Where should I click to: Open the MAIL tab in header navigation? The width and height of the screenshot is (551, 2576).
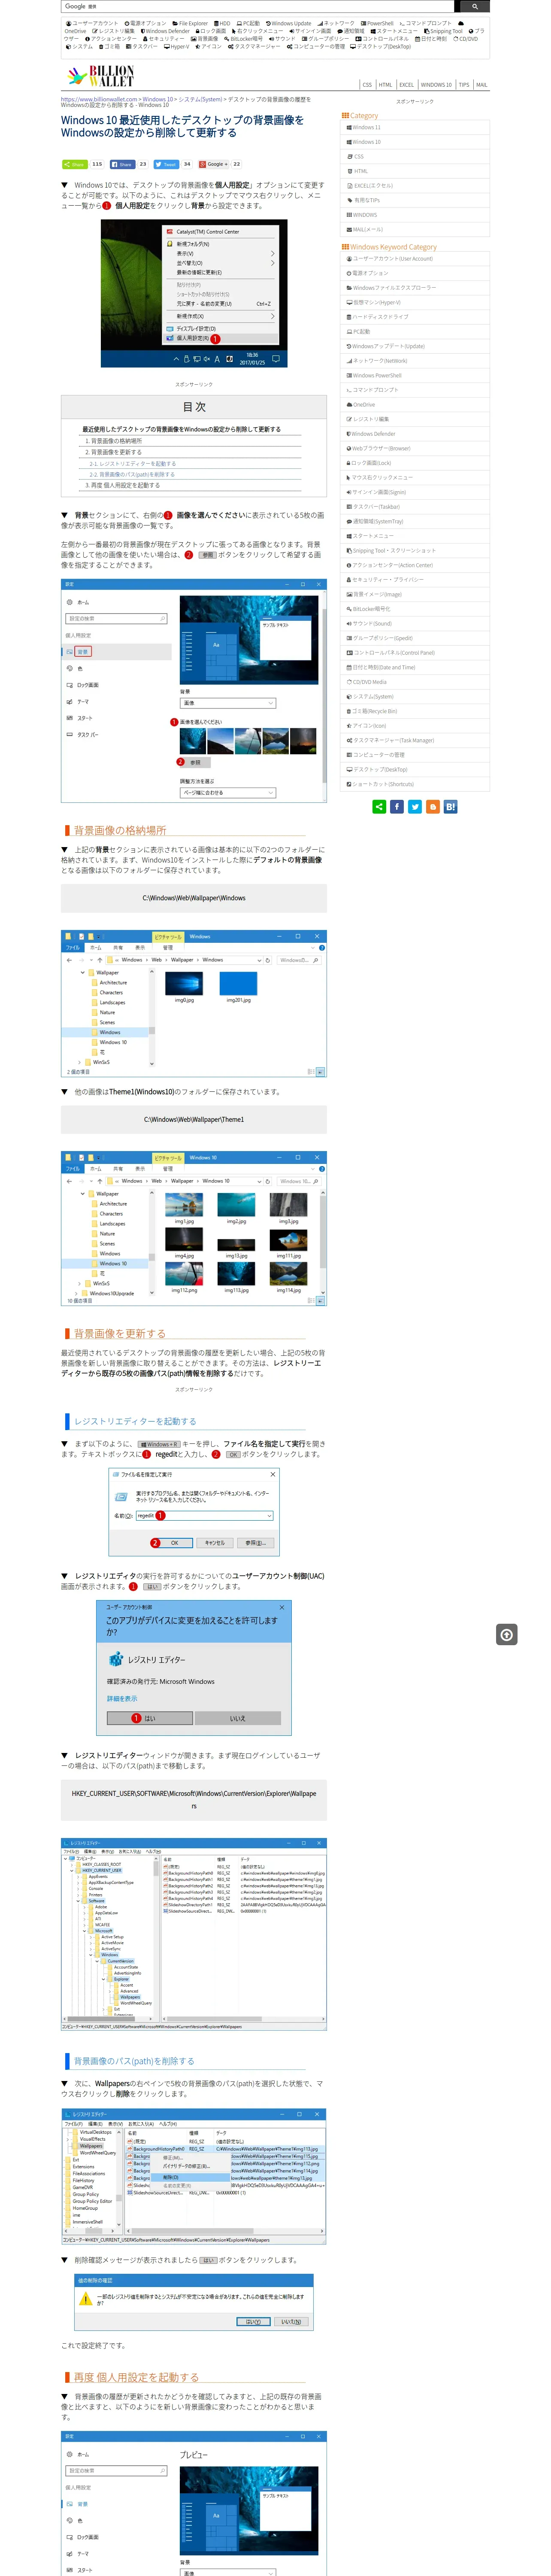tap(482, 85)
